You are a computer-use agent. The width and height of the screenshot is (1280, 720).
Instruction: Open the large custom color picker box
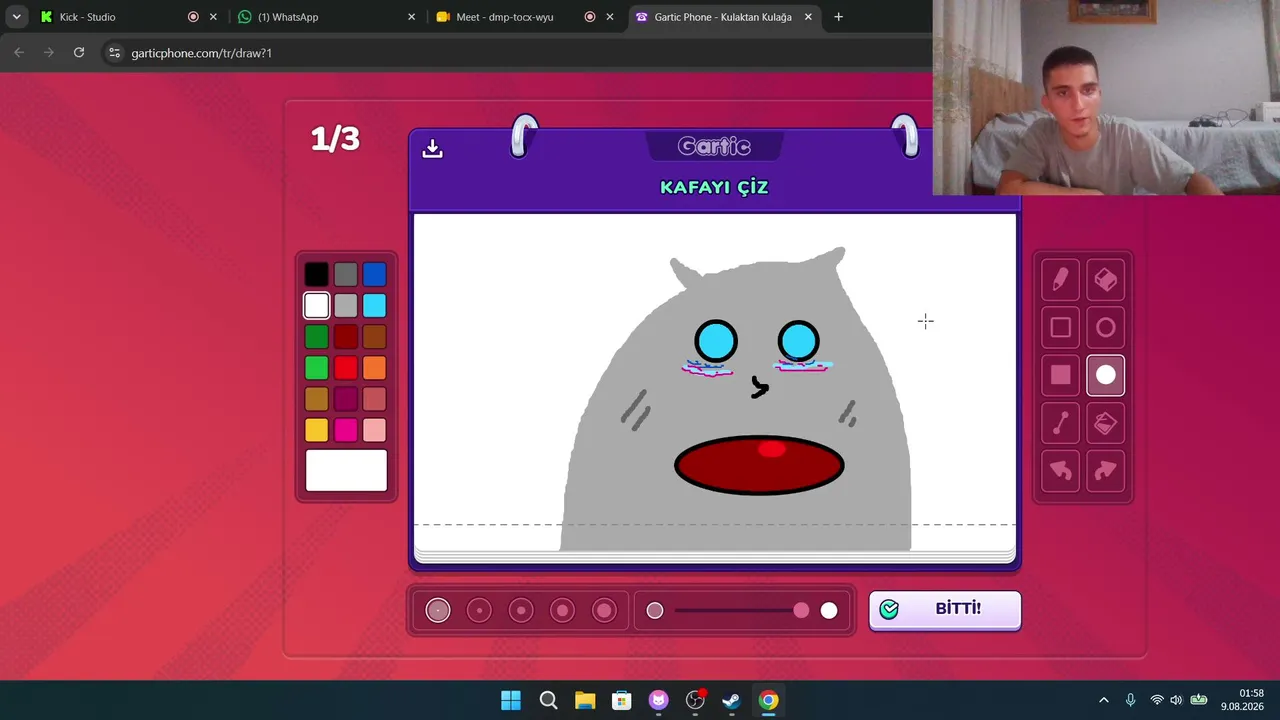click(346, 470)
